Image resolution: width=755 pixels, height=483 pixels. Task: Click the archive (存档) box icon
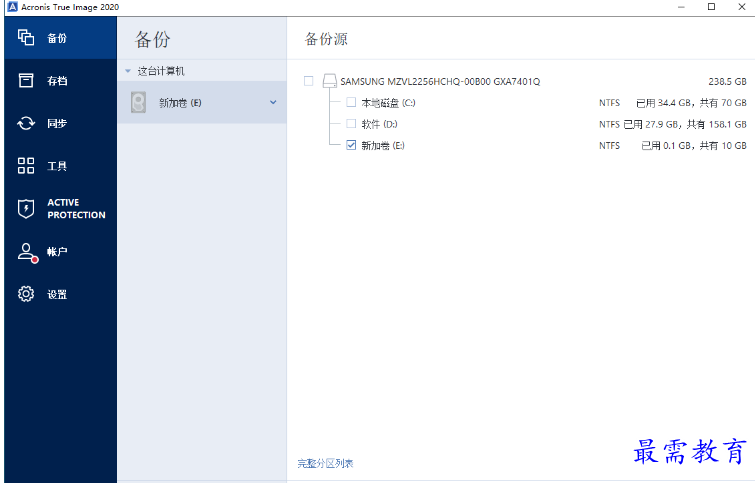pyautogui.click(x=26, y=80)
